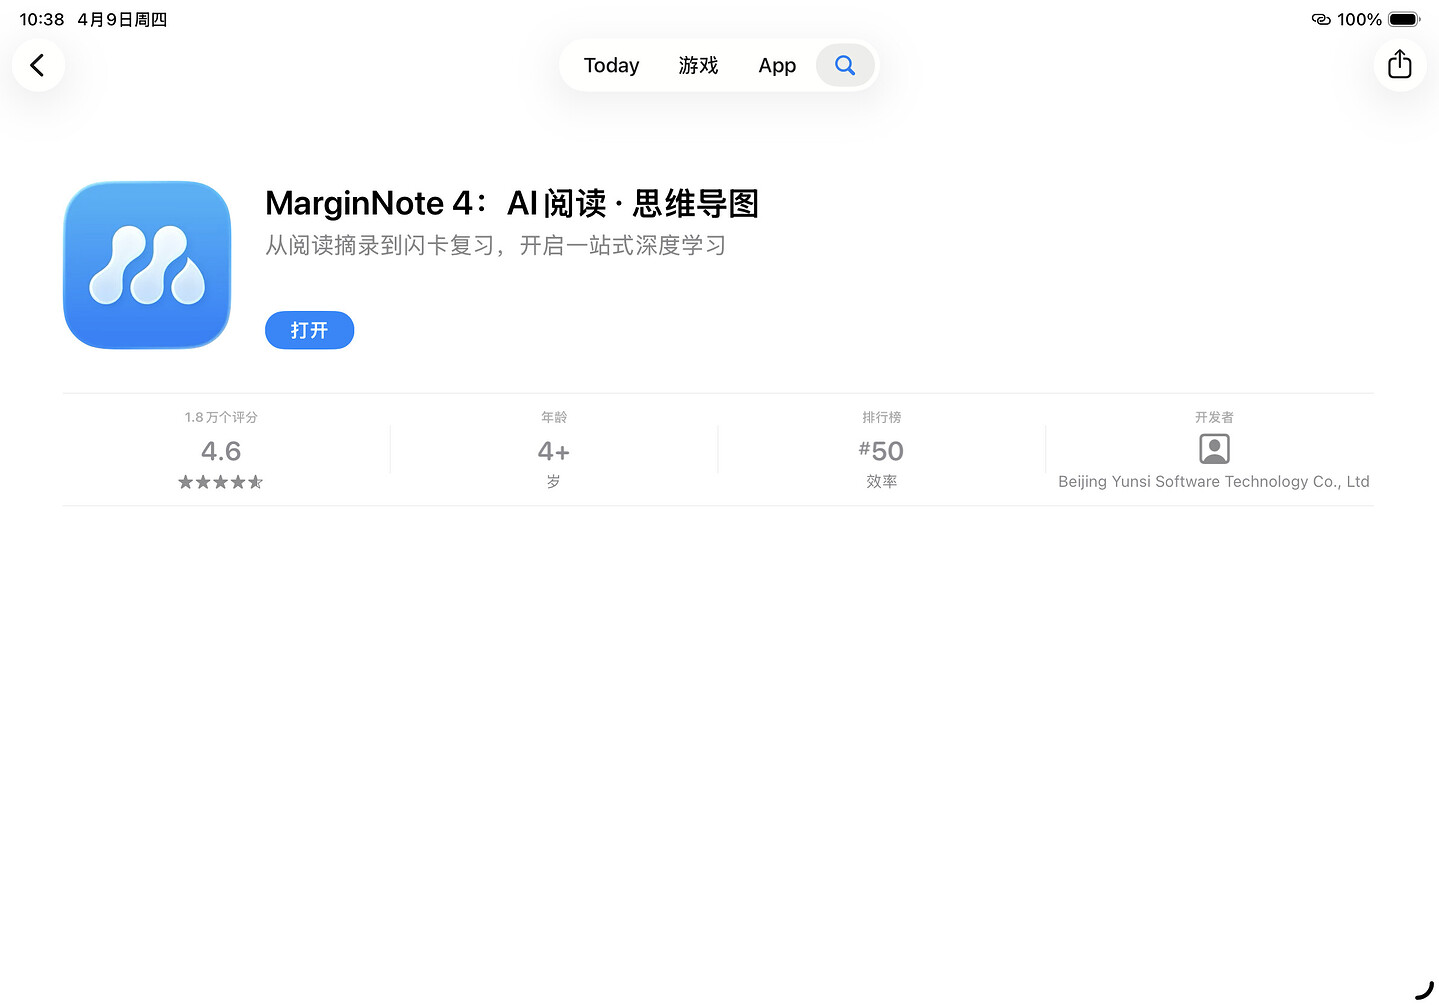The height and width of the screenshot is (1005, 1439).
Task: Select the developer person icon
Action: point(1214,449)
